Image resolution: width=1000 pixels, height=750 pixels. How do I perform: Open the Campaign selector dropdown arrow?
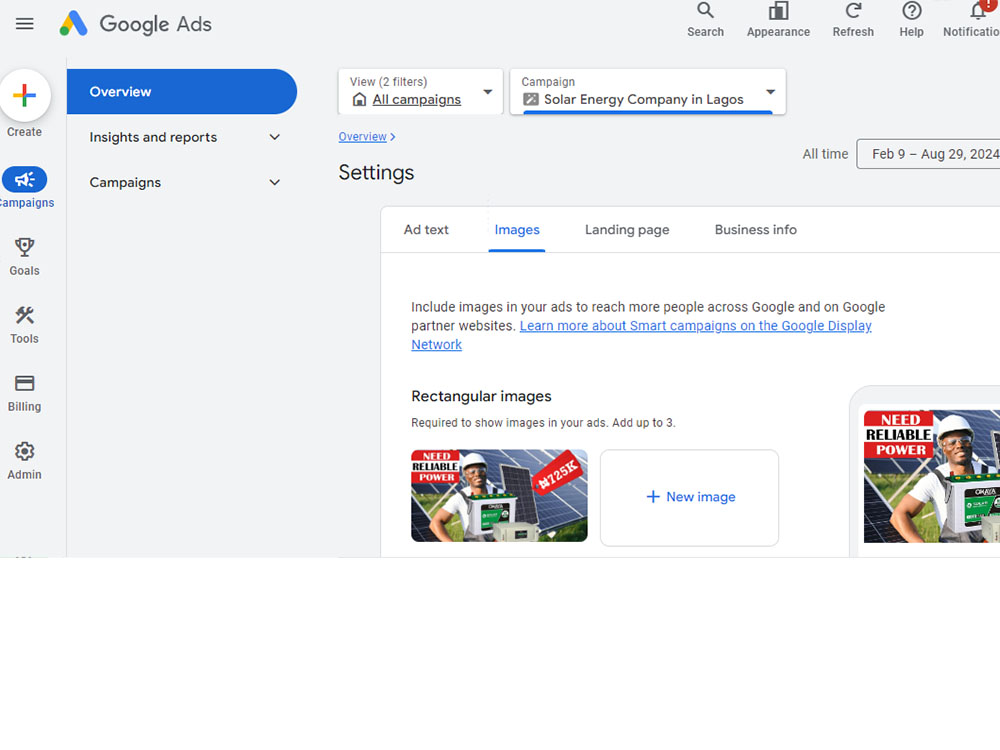click(770, 92)
